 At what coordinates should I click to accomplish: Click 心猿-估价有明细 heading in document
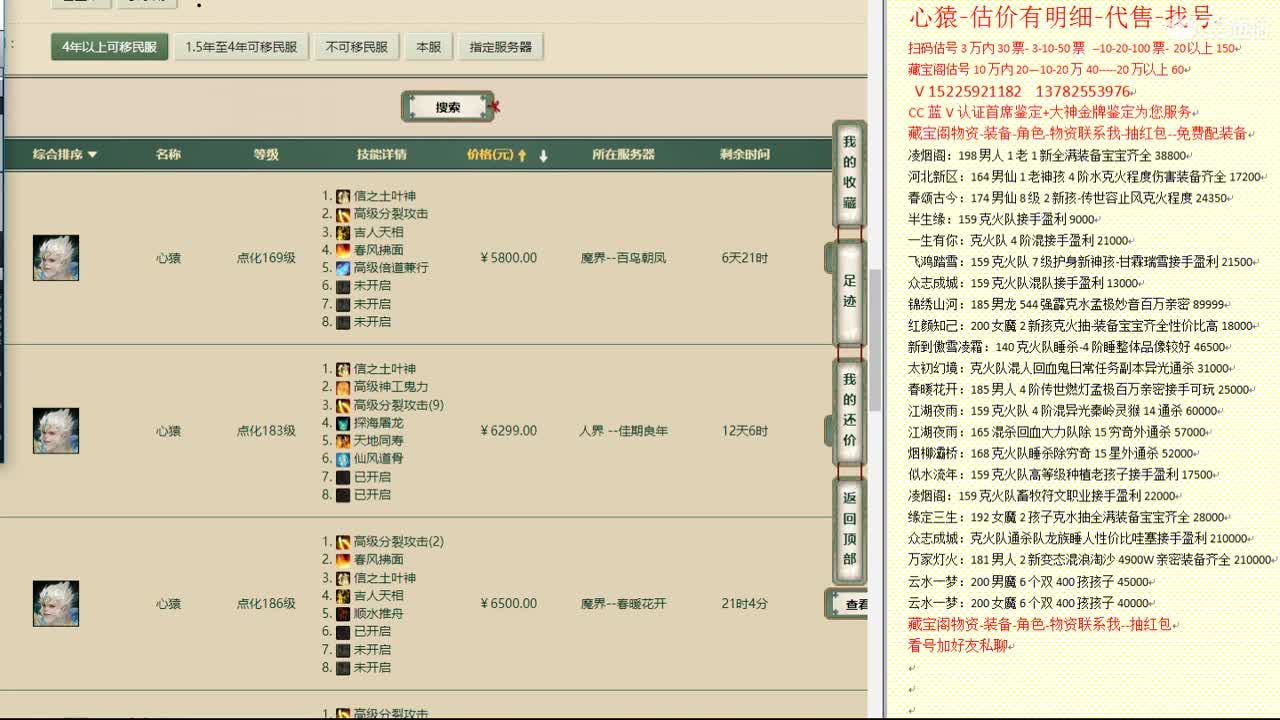click(1060, 17)
